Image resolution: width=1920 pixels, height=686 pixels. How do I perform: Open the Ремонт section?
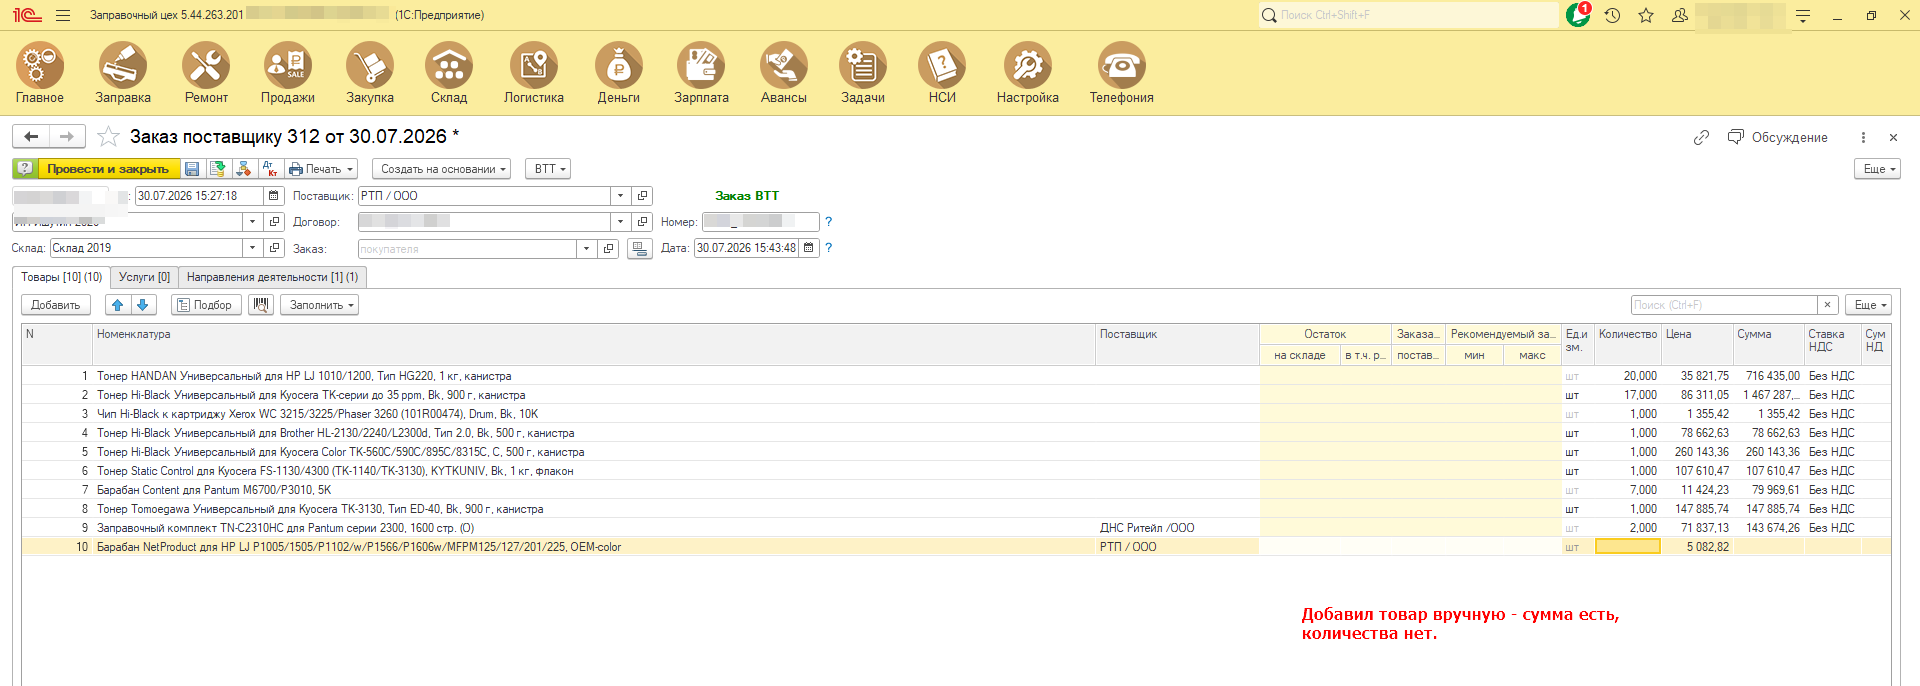click(206, 73)
